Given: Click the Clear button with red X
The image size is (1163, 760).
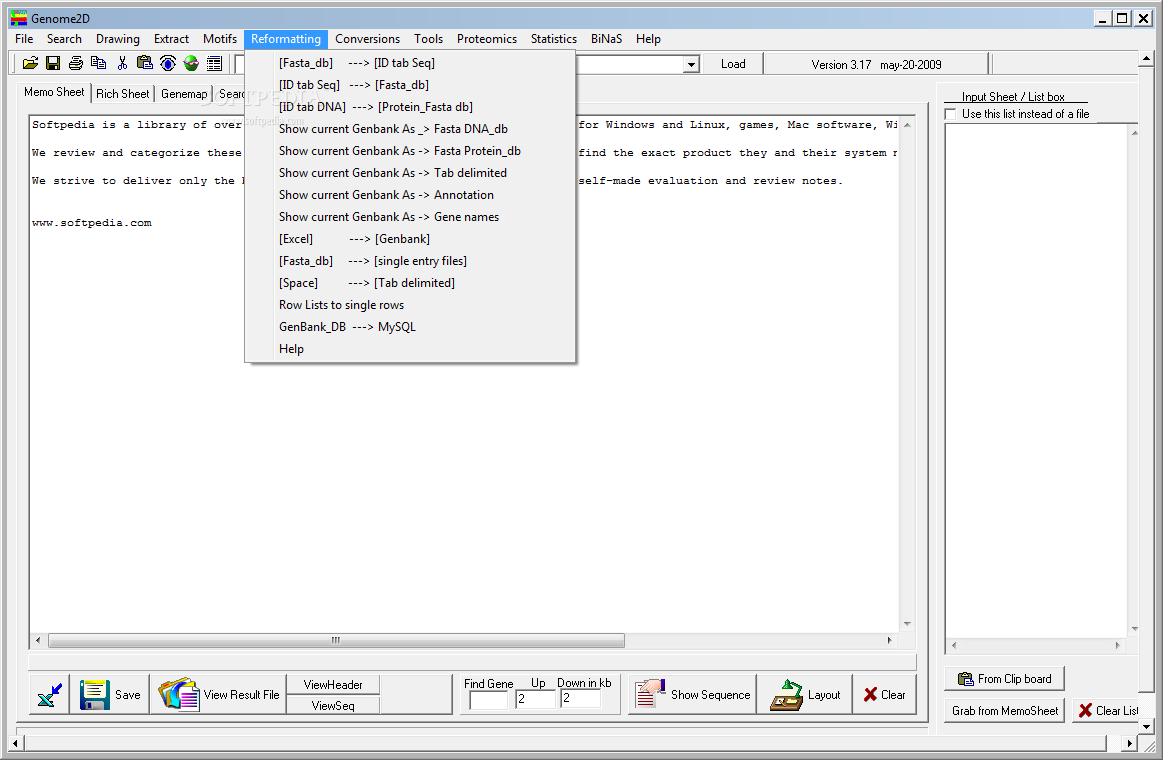Looking at the screenshot, I should pyautogui.click(x=885, y=695).
